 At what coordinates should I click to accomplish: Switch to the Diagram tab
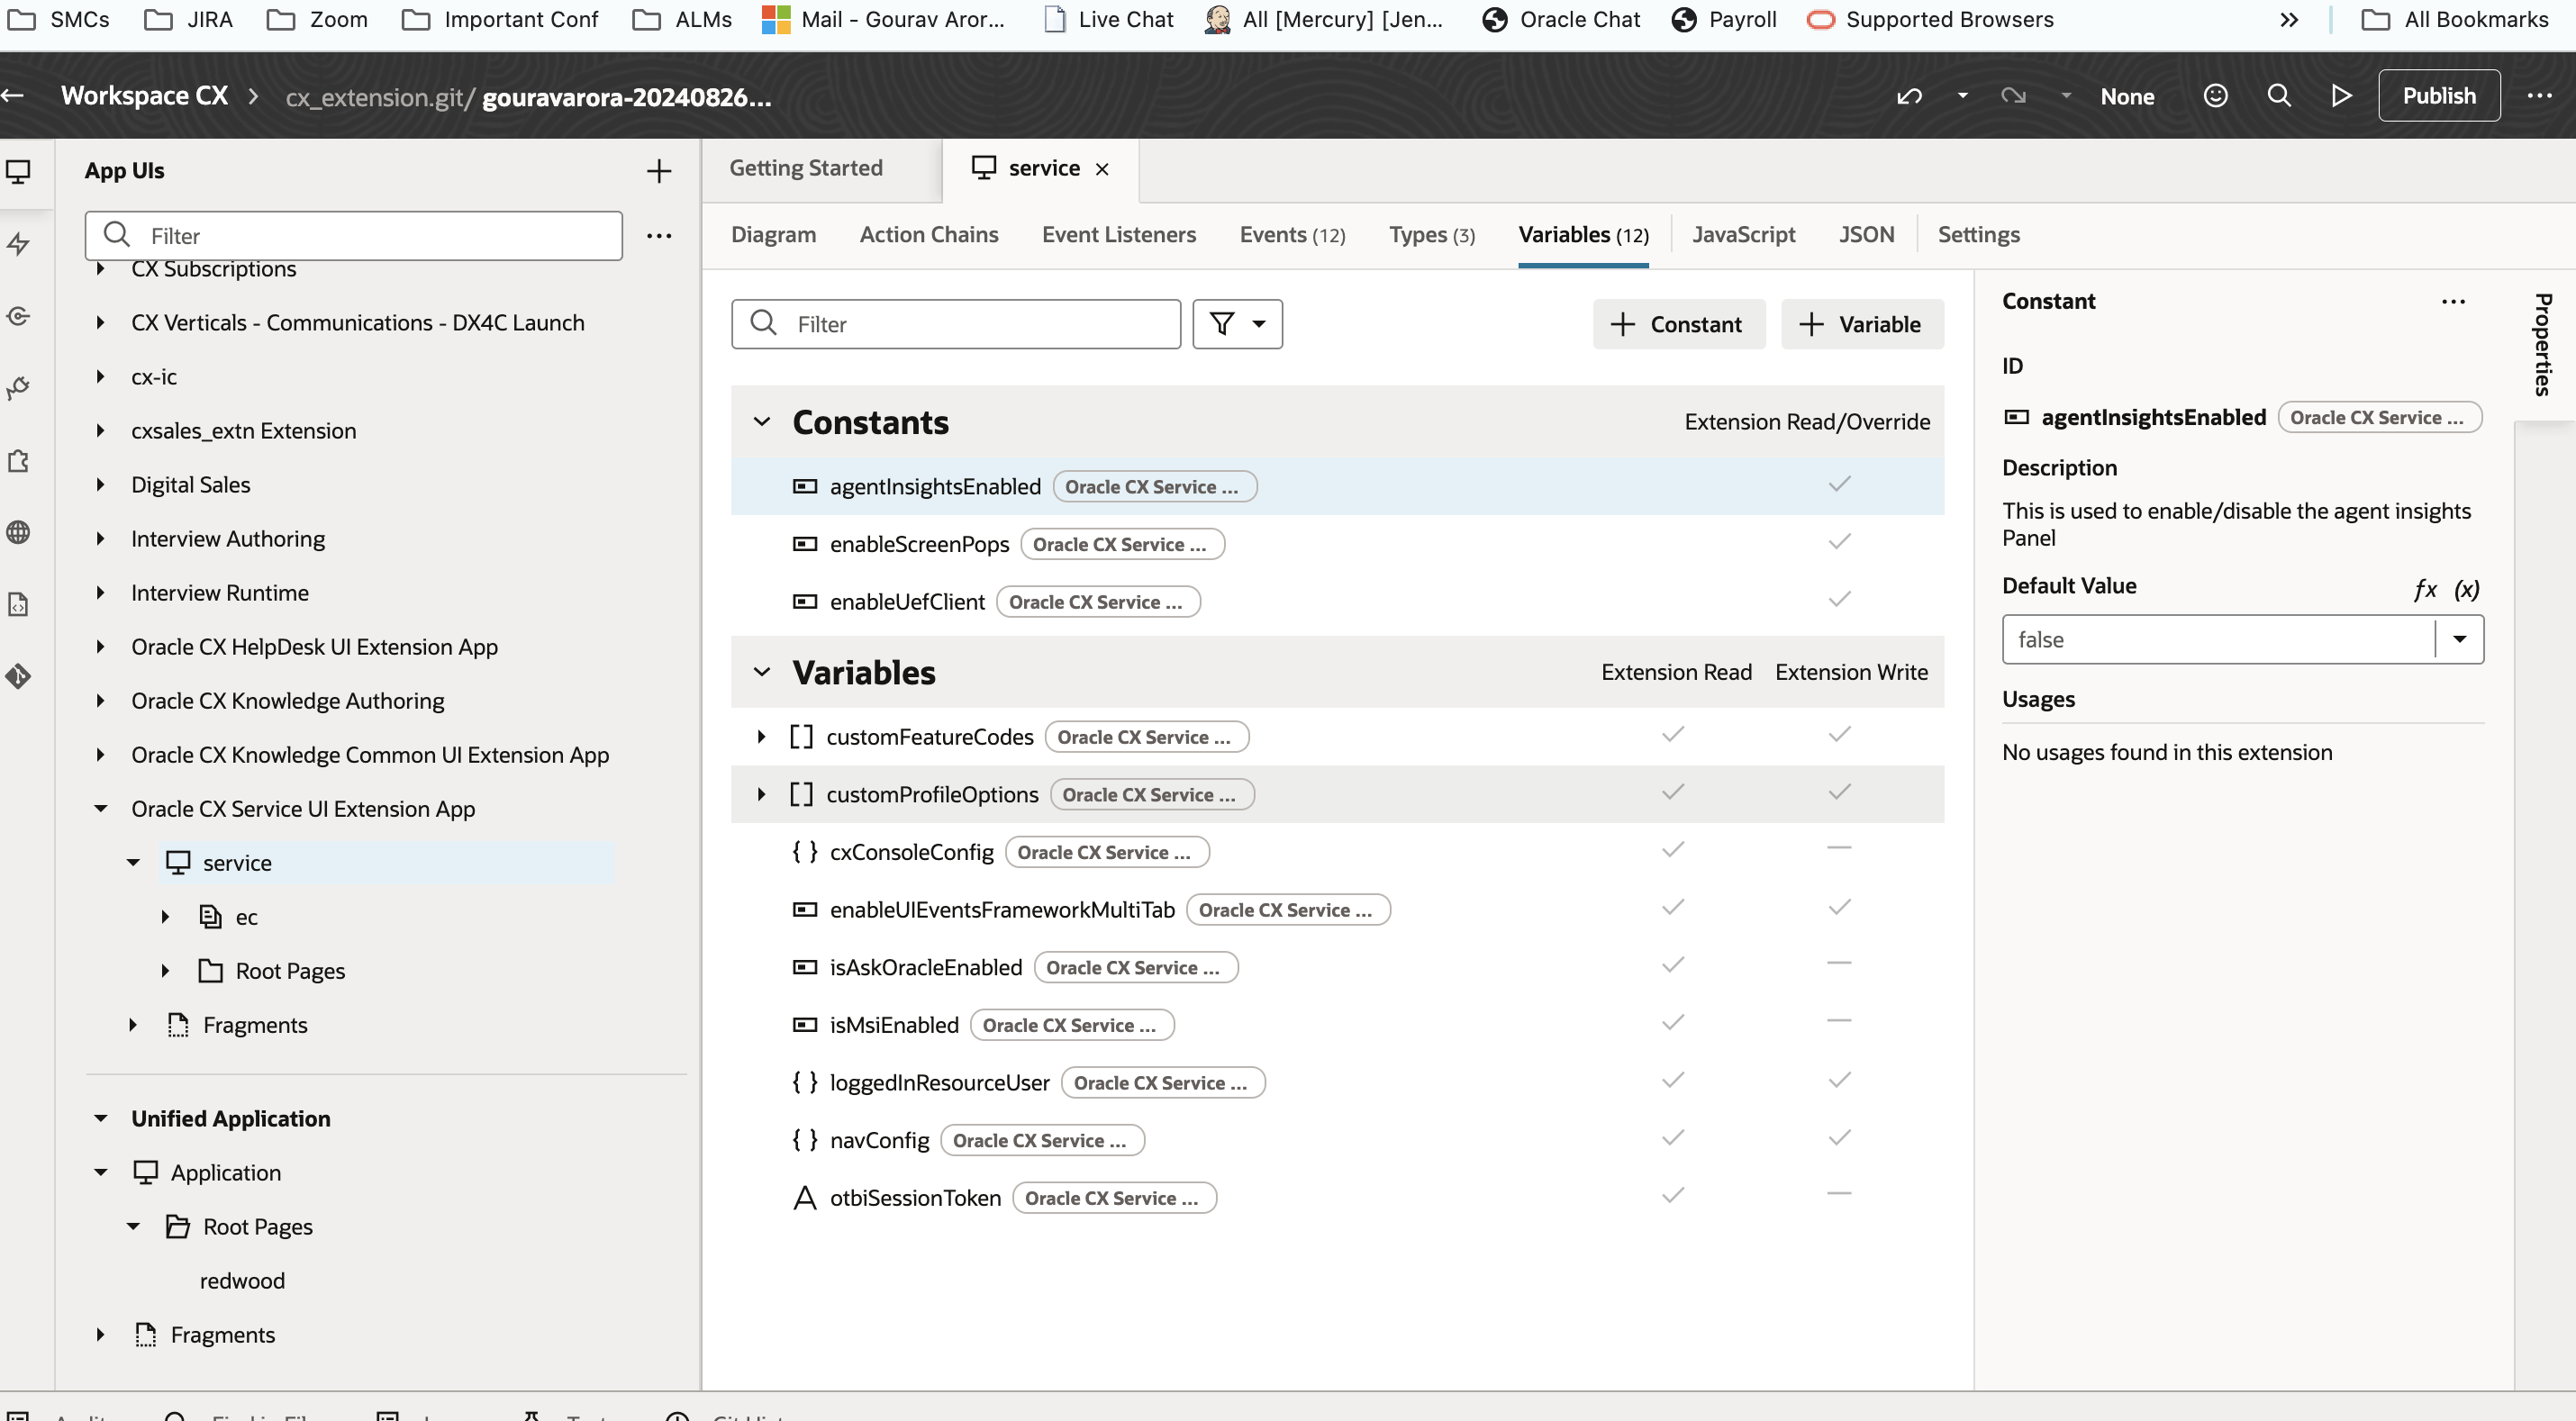coord(773,235)
